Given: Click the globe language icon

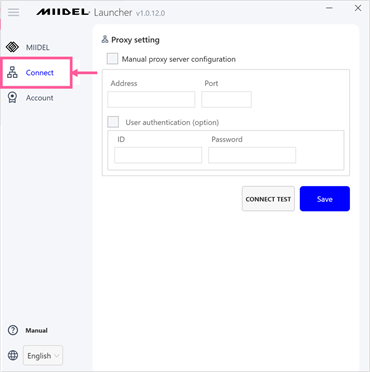Looking at the screenshot, I should click(x=13, y=355).
